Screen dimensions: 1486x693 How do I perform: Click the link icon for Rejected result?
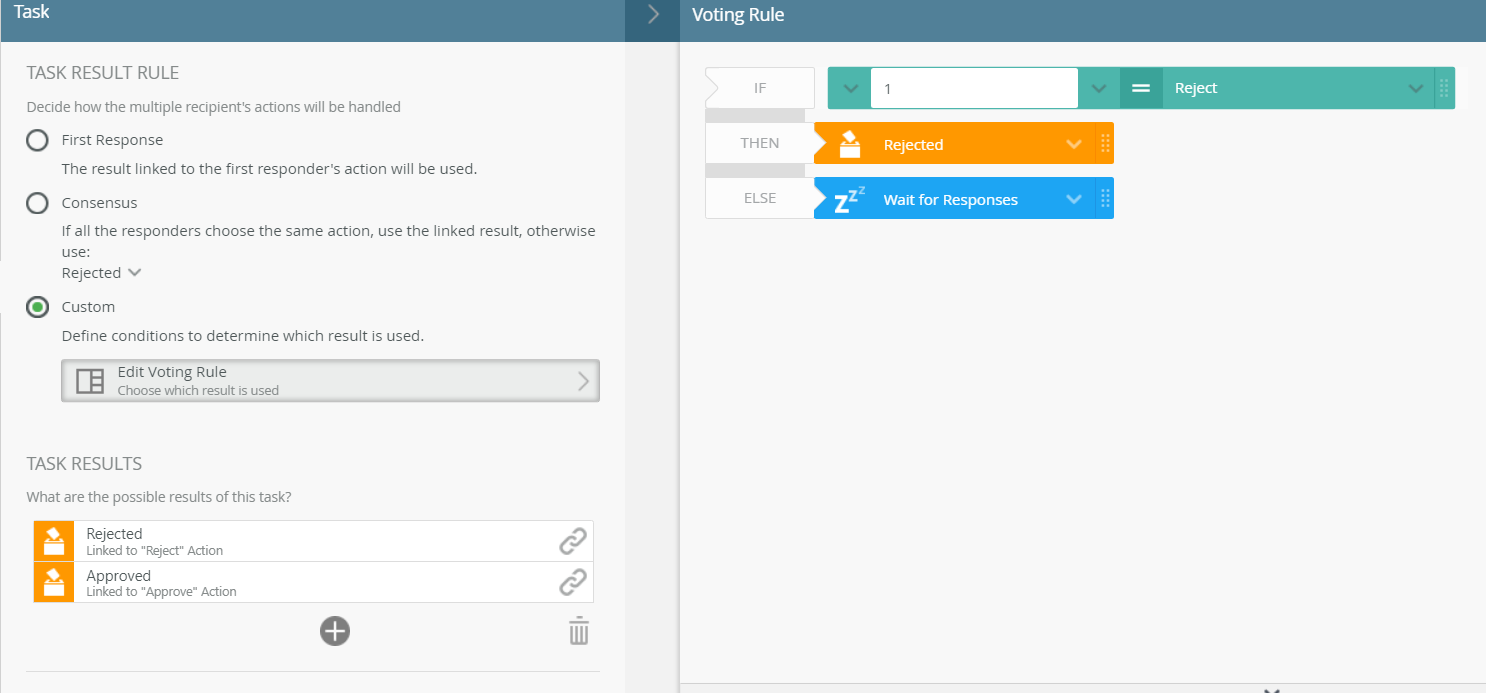coord(572,541)
